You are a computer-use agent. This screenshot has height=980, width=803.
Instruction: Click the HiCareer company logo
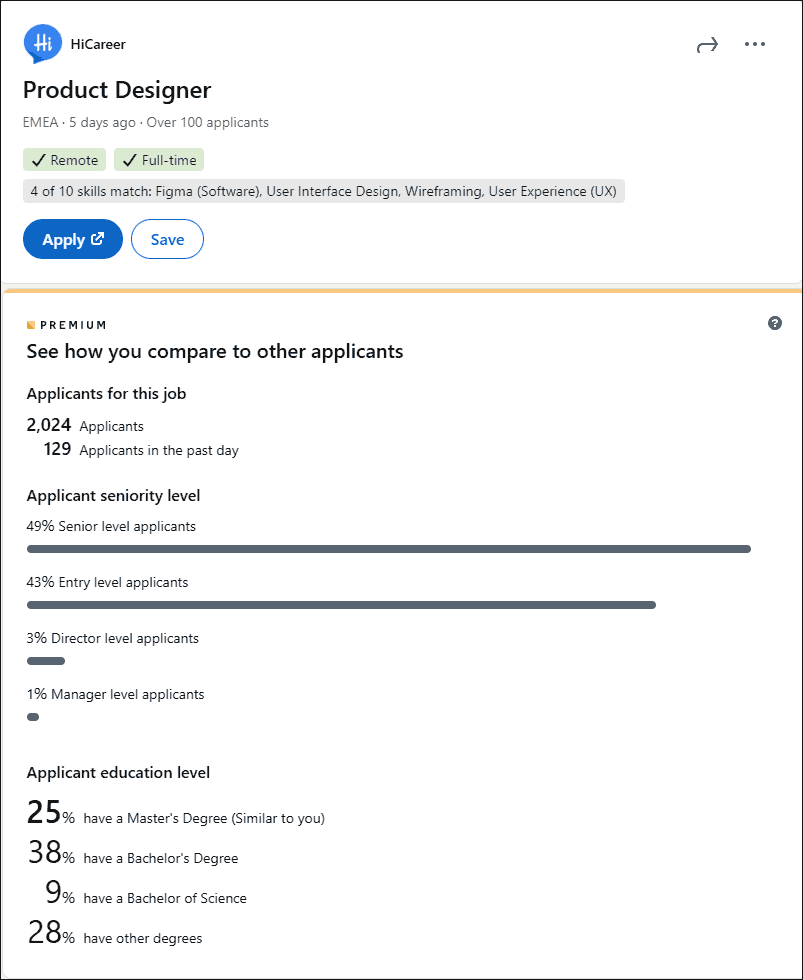coord(43,43)
